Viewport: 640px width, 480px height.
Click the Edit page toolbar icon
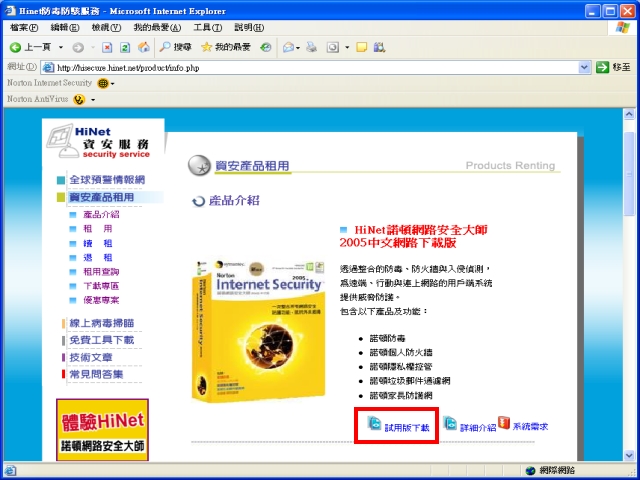[x=333, y=48]
